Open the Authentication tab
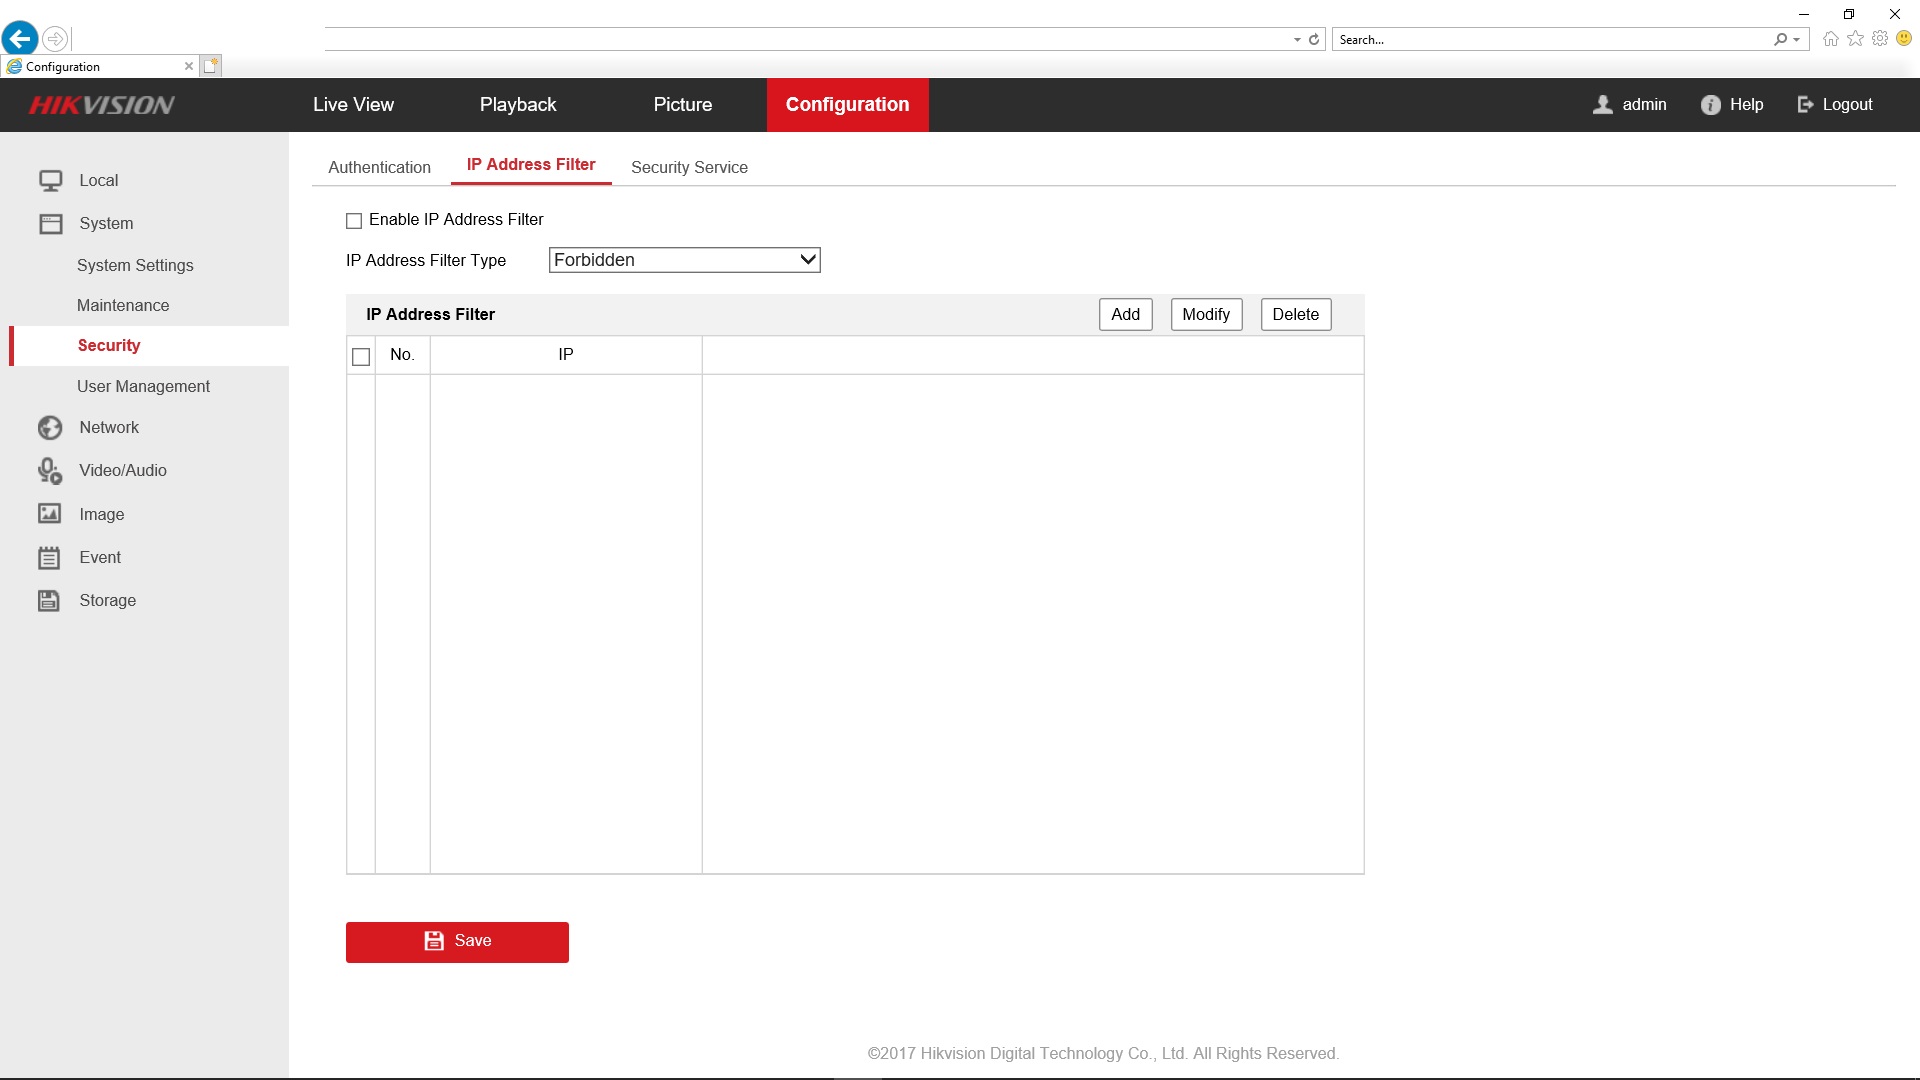 click(x=379, y=168)
